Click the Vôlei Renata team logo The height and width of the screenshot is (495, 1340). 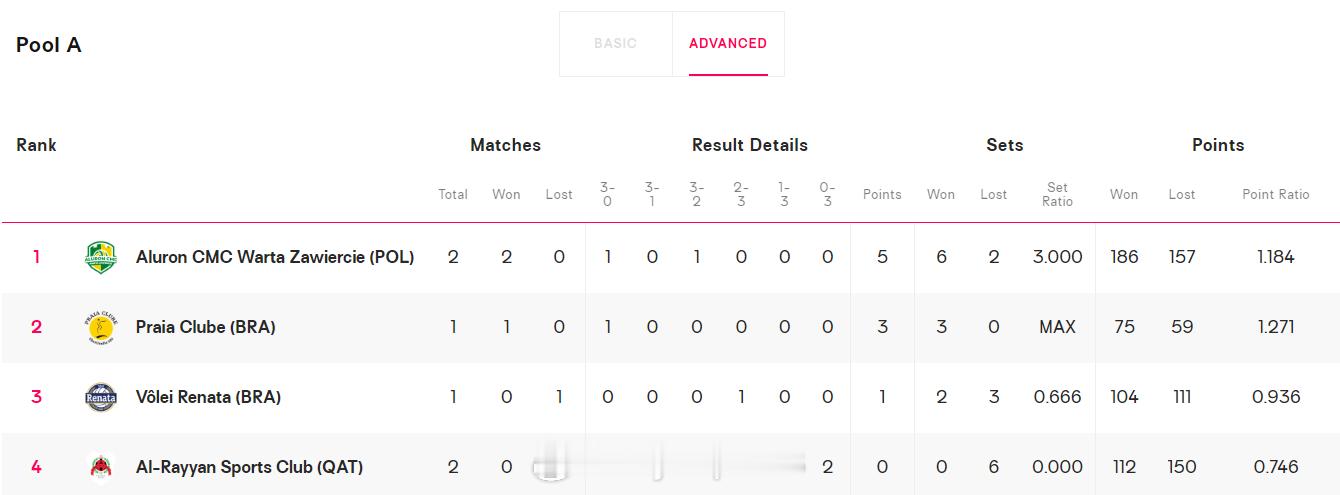(101, 397)
